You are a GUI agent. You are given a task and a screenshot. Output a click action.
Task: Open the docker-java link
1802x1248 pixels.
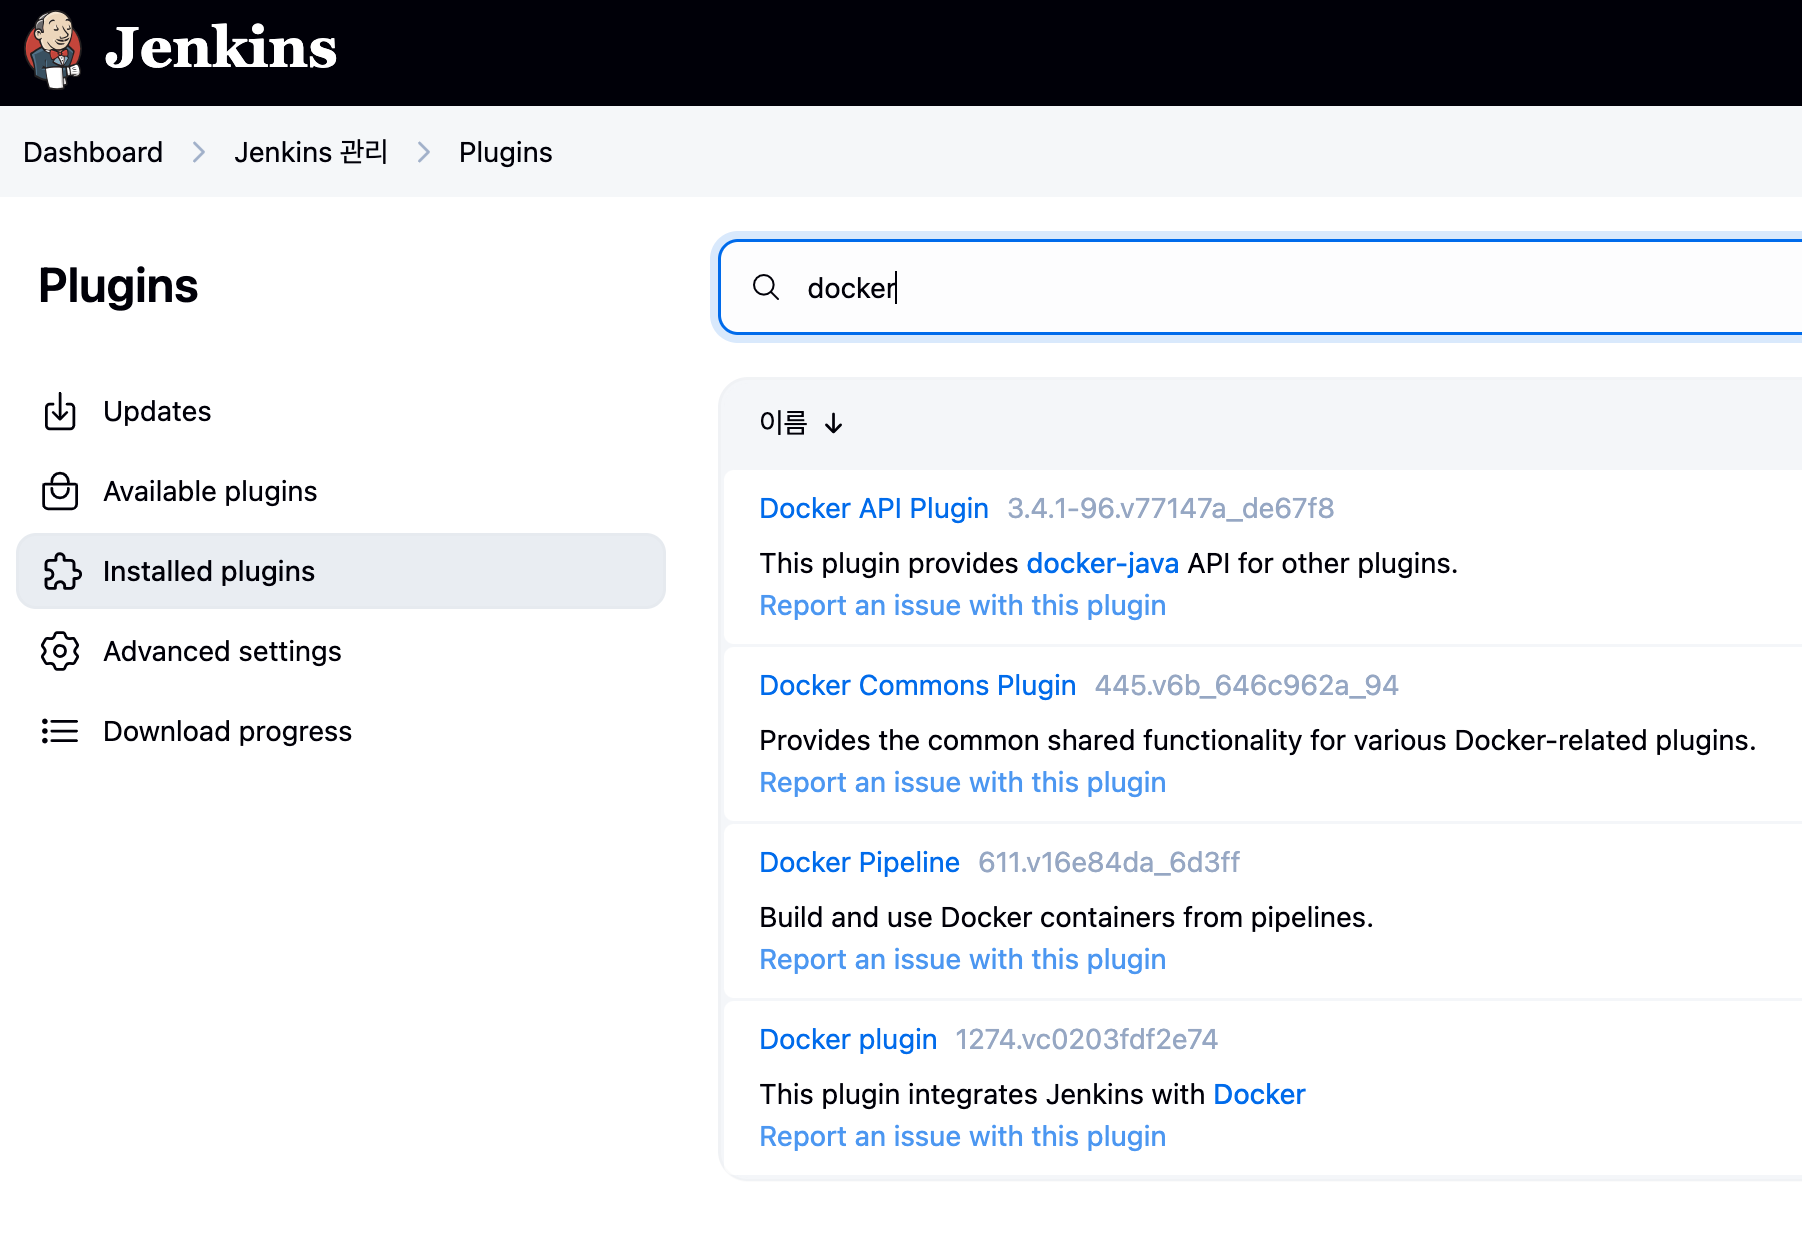click(1102, 563)
